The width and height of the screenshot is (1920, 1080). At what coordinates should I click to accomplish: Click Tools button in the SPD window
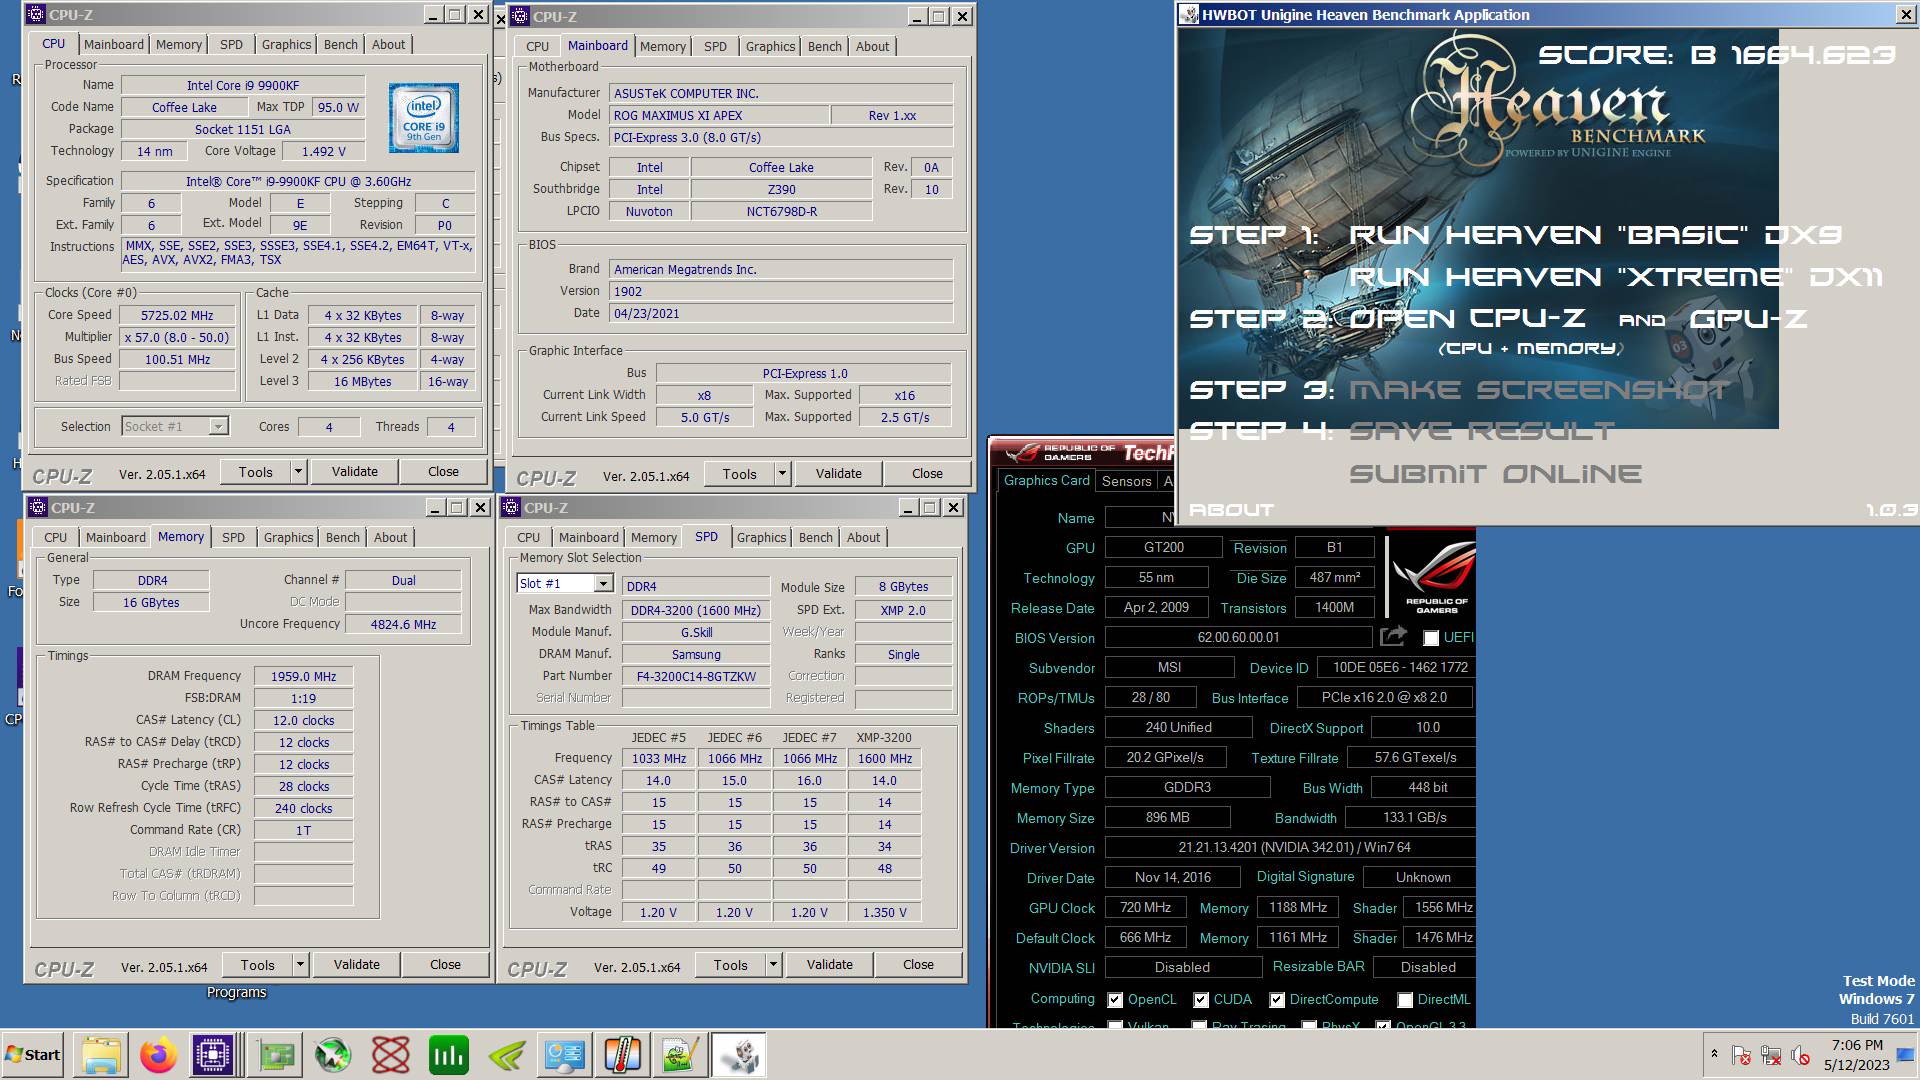(730, 964)
